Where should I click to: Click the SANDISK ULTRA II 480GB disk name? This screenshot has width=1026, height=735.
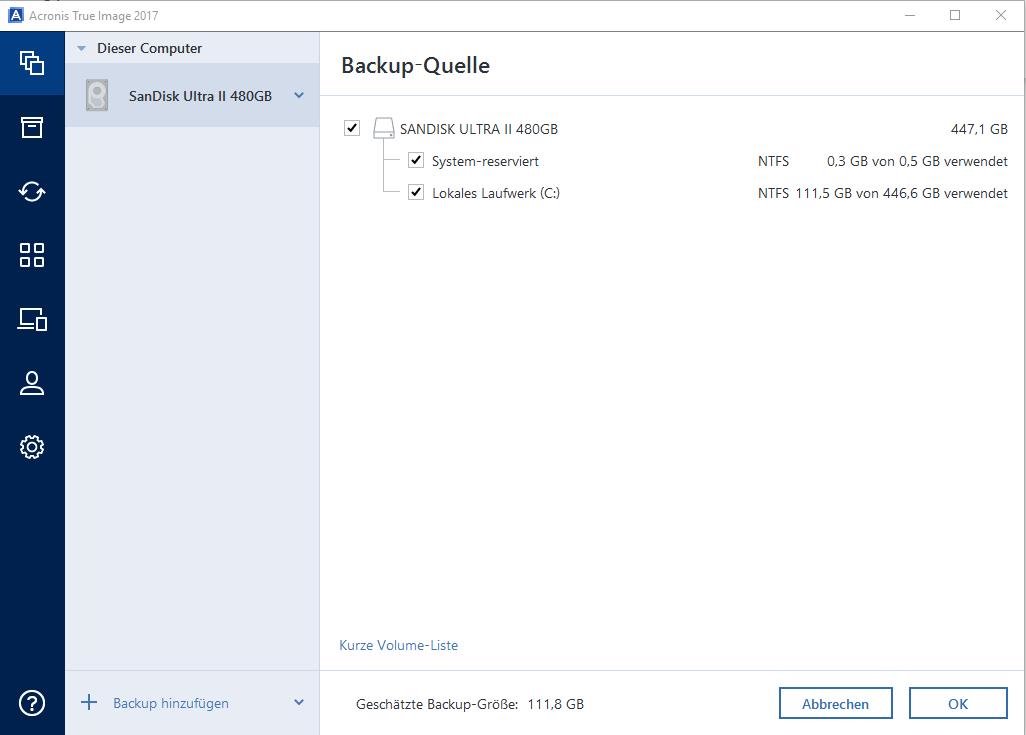click(x=479, y=129)
